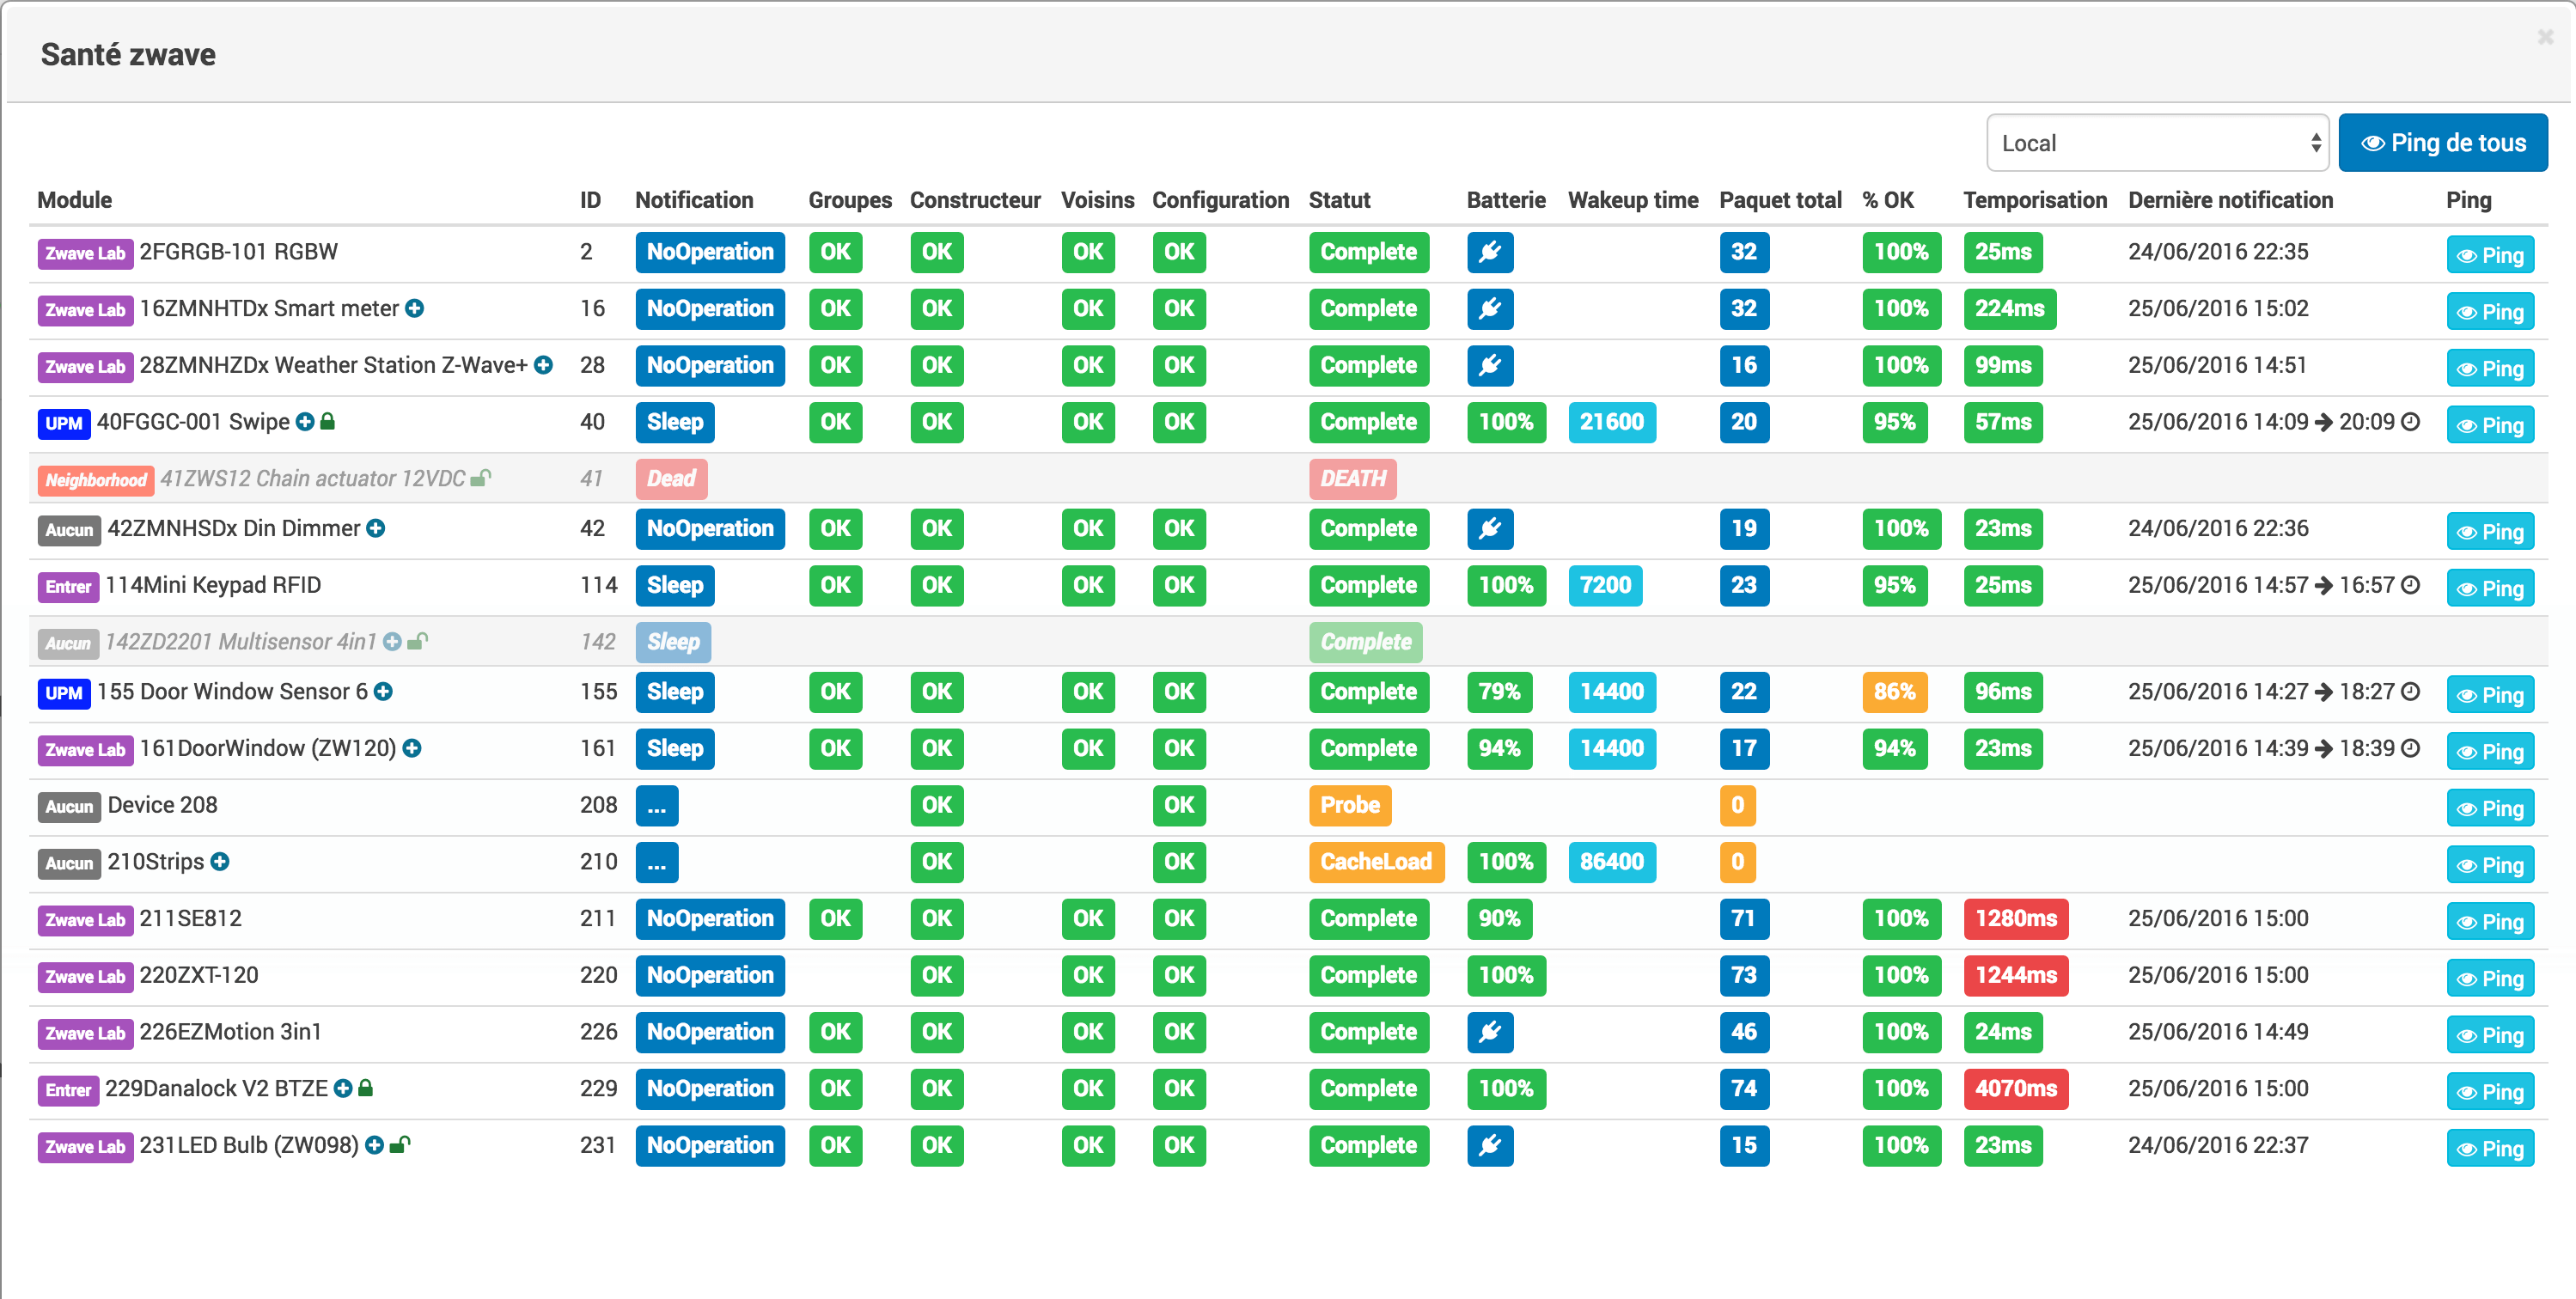This screenshot has height=1299, width=2576.
Task: Click the plus icon beside 229Danalock V2 BTZE
Action: (x=343, y=1089)
